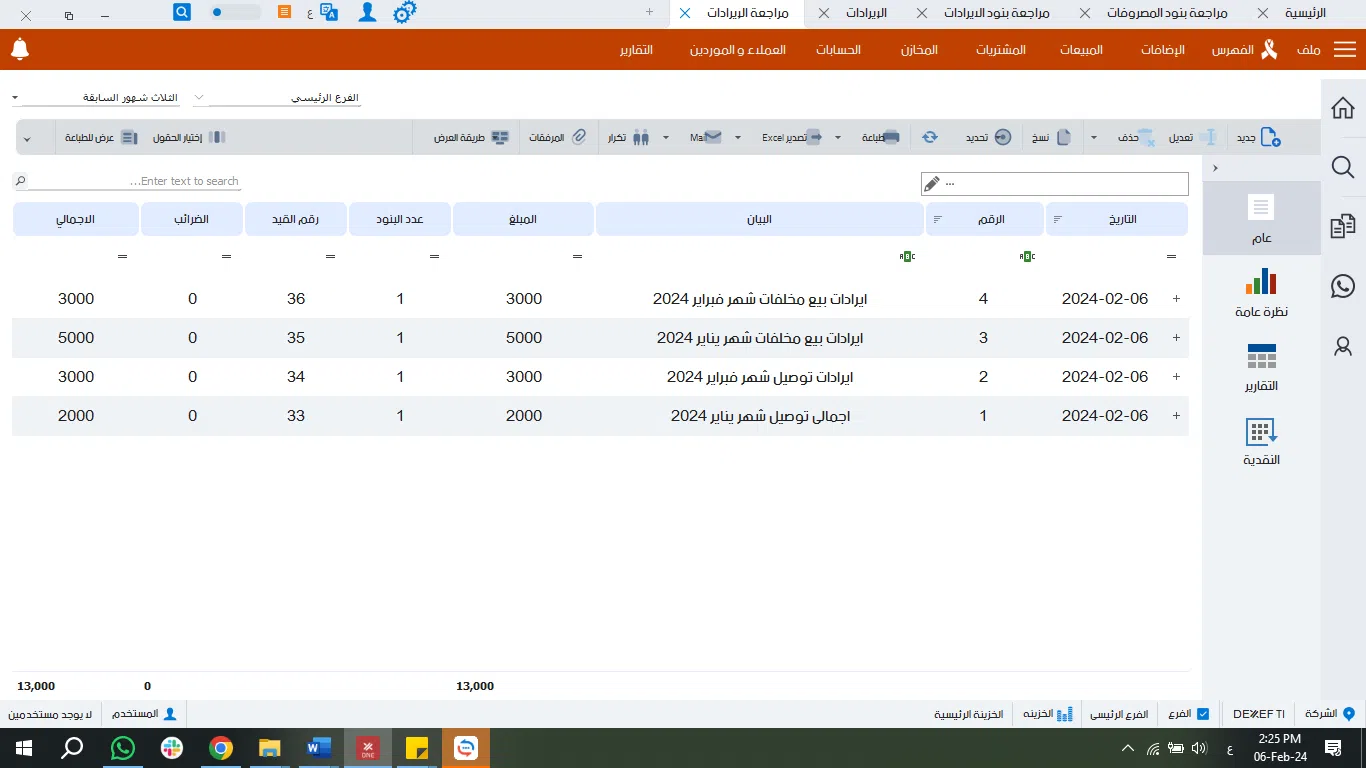This screenshot has height=768, width=1366.
Task: Toggle the الفرع (Branch) checkbox in the status bar
Action: click(x=1203, y=714)
